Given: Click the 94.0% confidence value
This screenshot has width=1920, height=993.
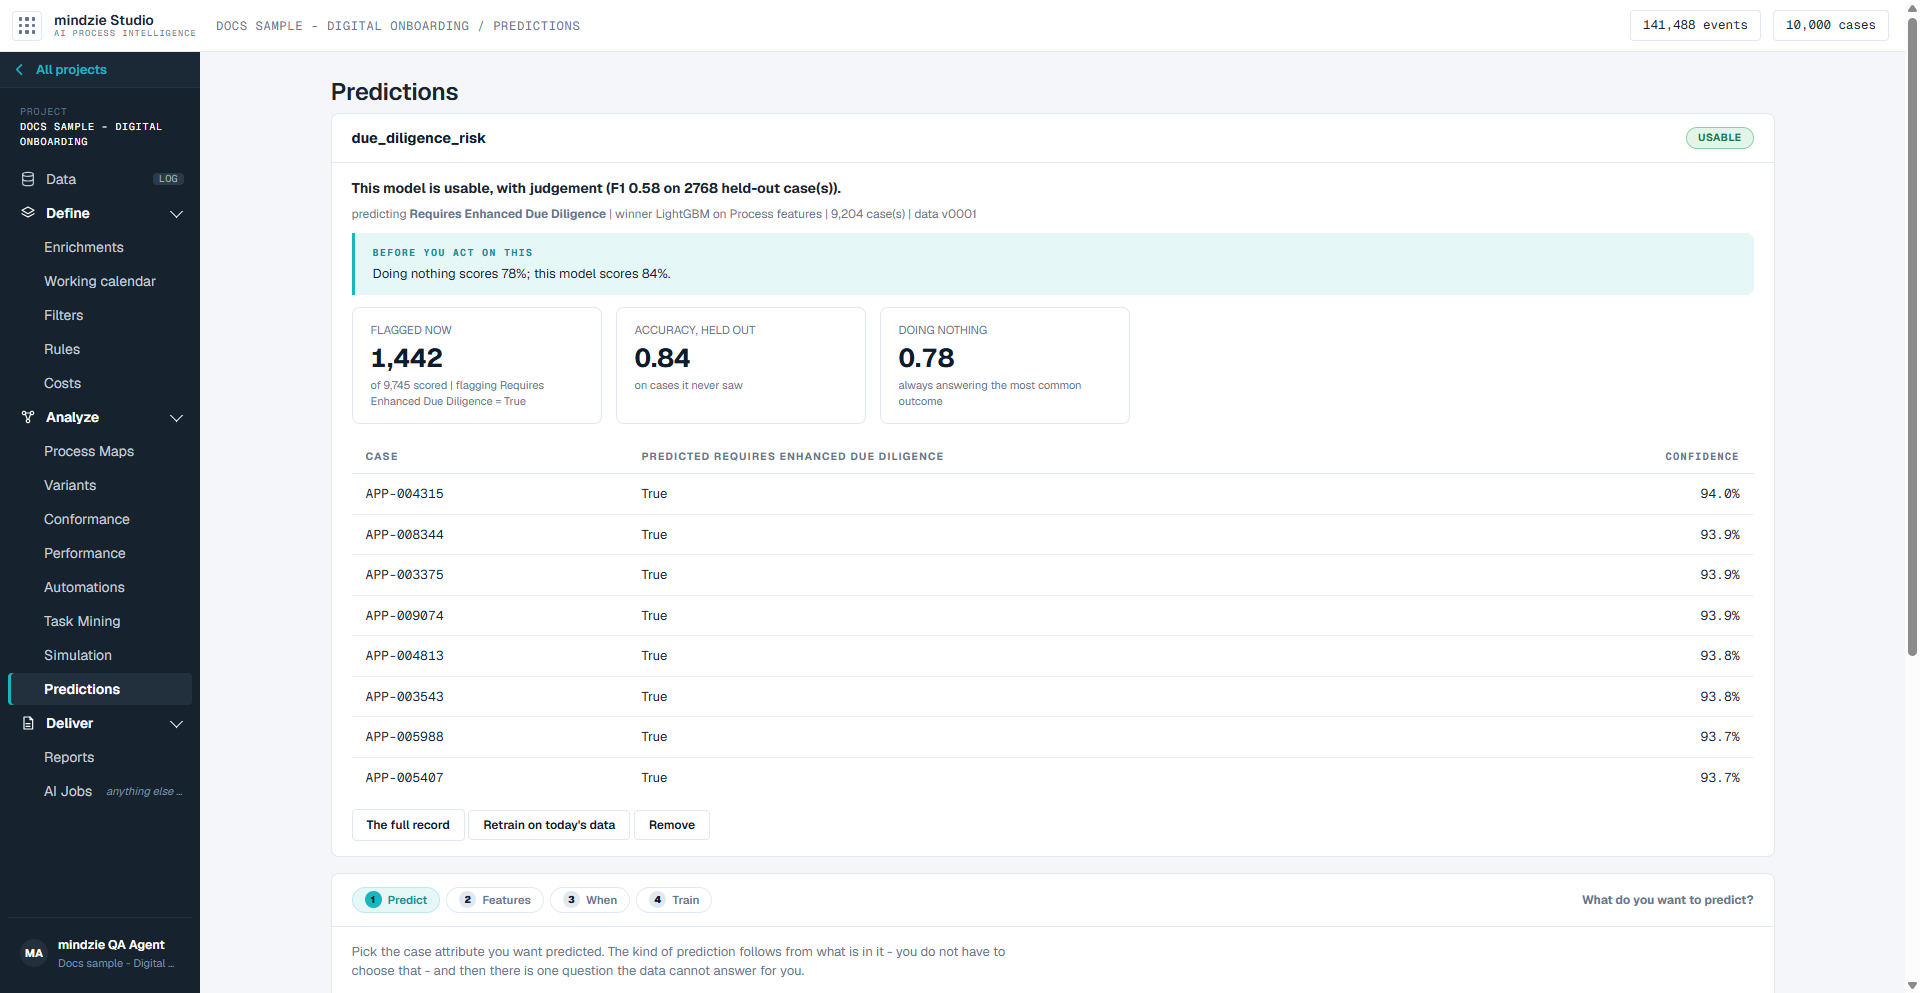Looking at the screenshot, I should pyautogui.click(x=1719, y=494).
